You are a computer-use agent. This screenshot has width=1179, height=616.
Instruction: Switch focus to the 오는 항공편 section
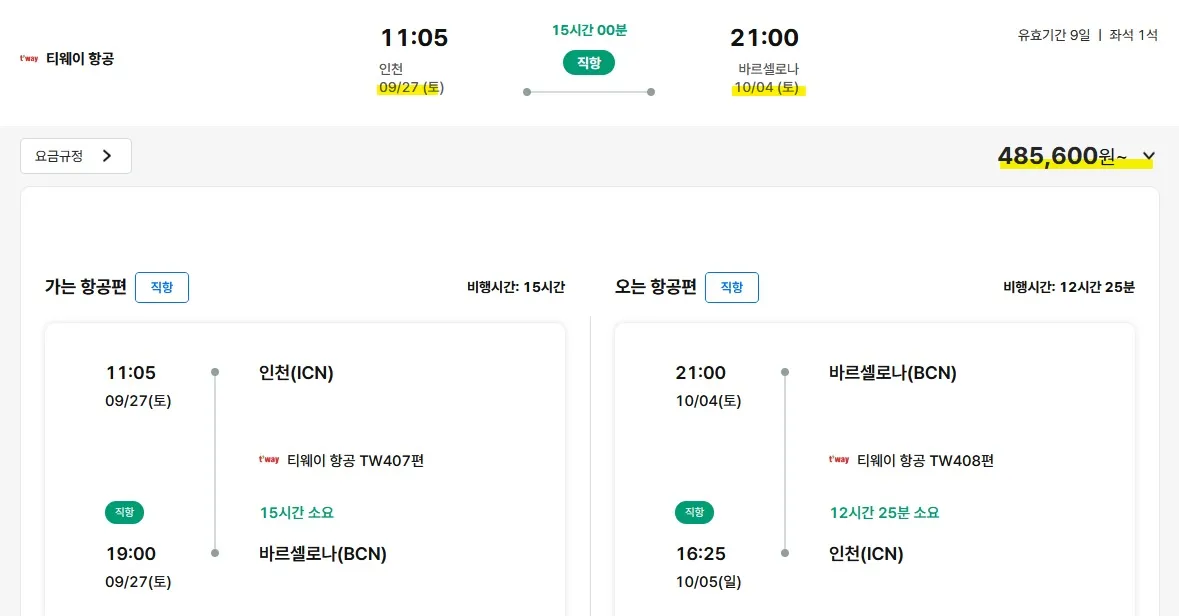pyautogui.click(x=654, y=287)
